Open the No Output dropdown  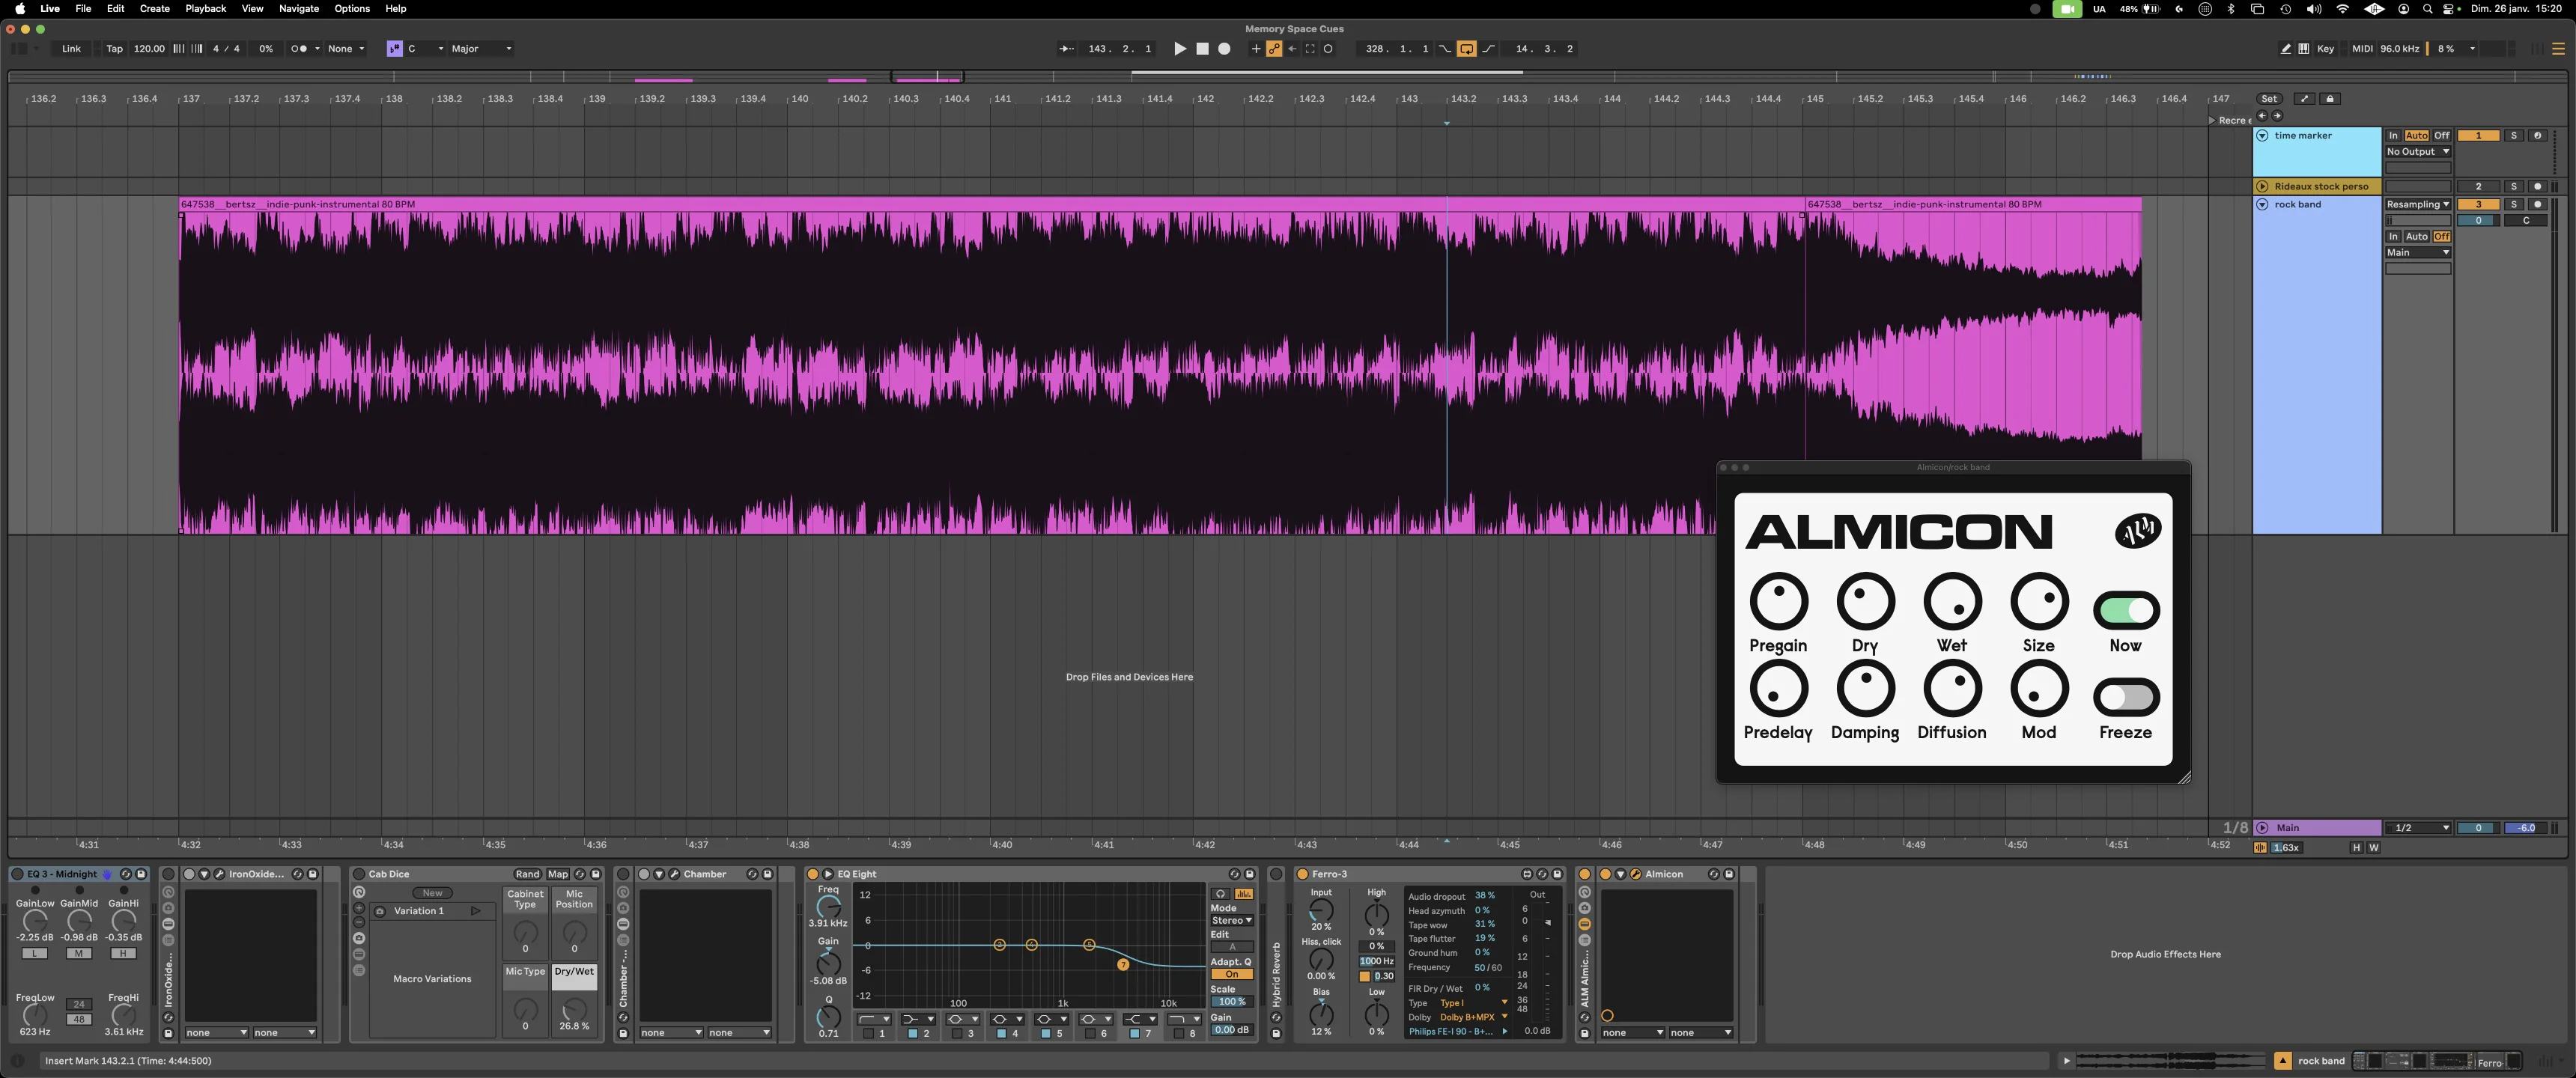click(x=2418, y=152)
